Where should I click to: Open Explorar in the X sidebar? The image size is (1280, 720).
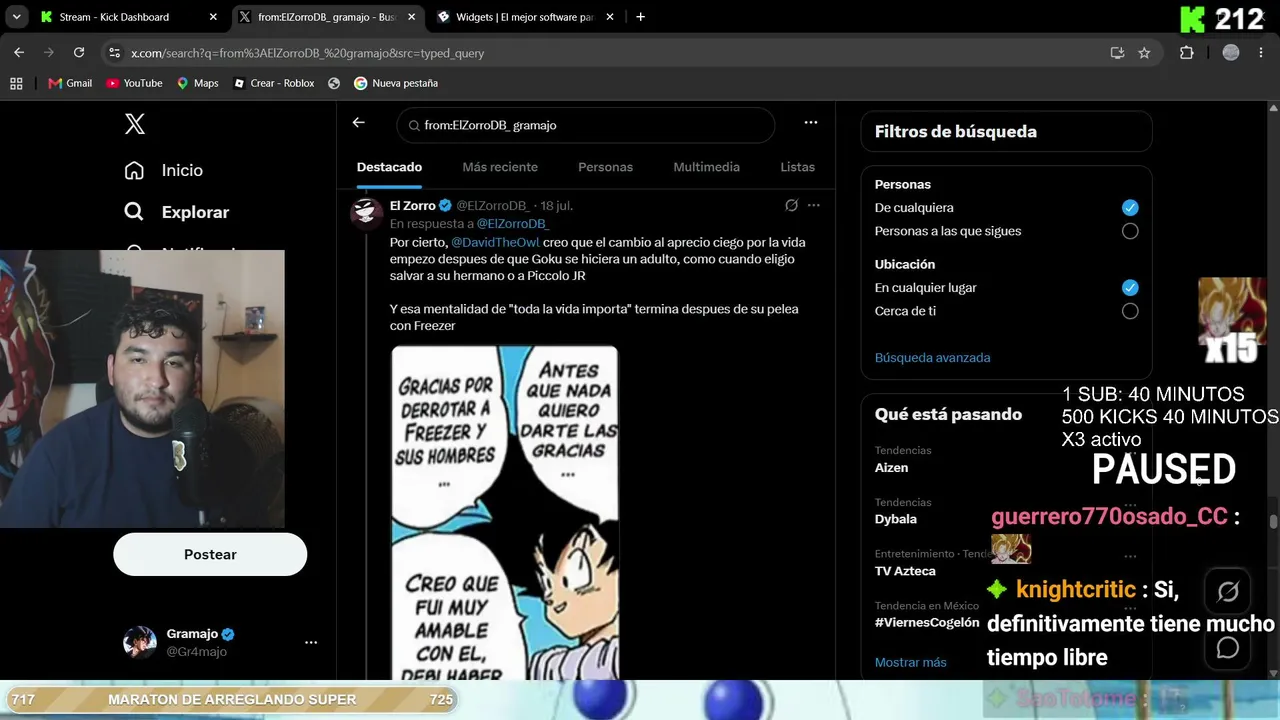(x=176, y=212)
